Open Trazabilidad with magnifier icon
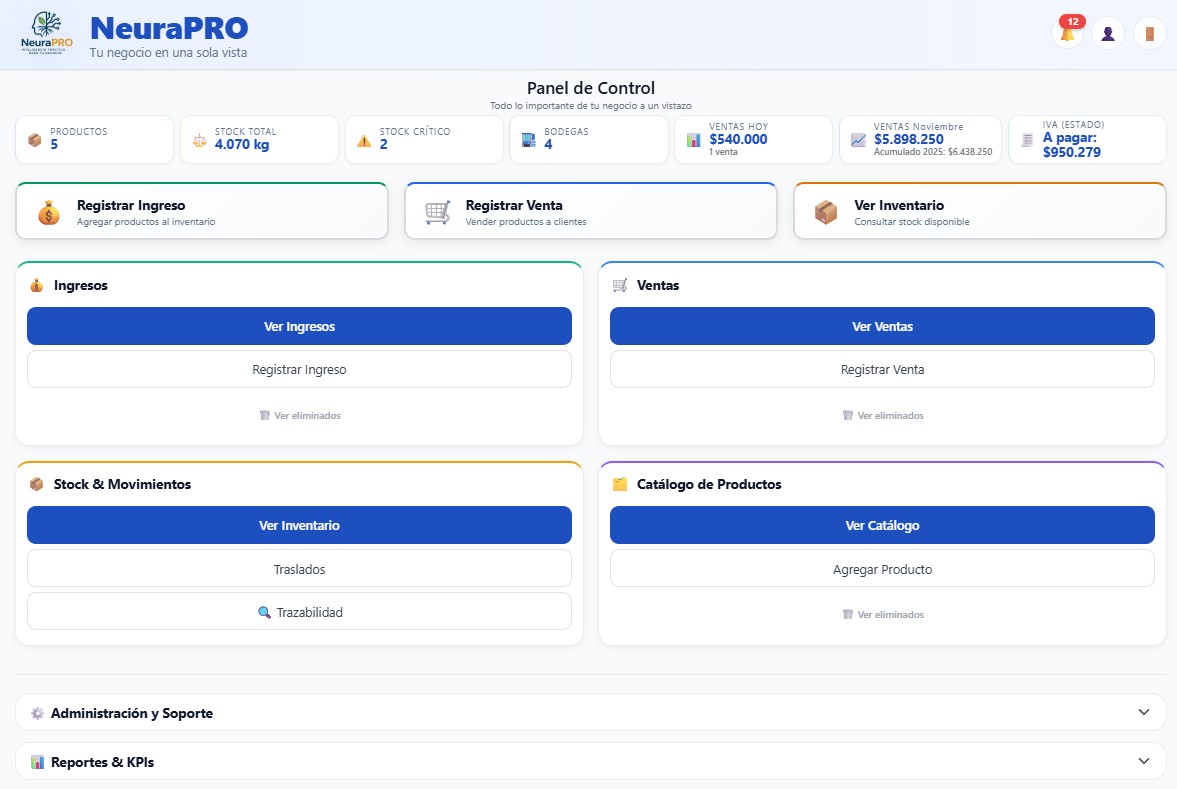Screen dimensions: 1177x789 point(299,612)
